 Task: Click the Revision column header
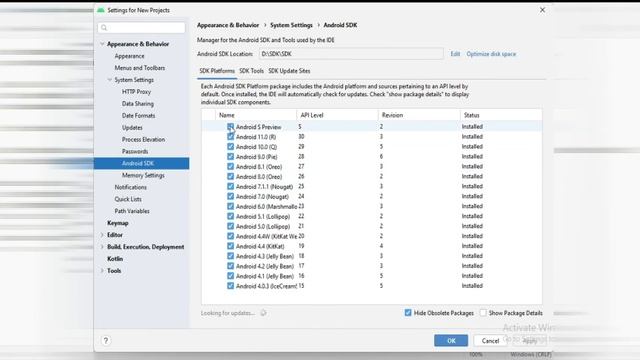[x=419, y=115]
